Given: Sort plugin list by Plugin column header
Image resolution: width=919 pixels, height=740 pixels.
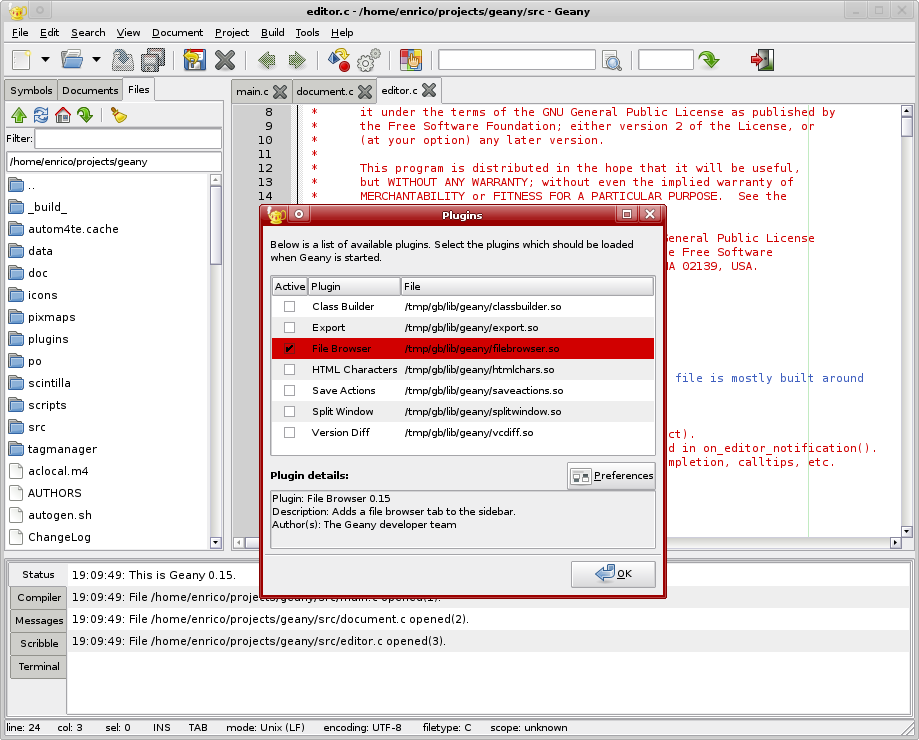Looking at the screenshot, I should [x=354, y=287].
